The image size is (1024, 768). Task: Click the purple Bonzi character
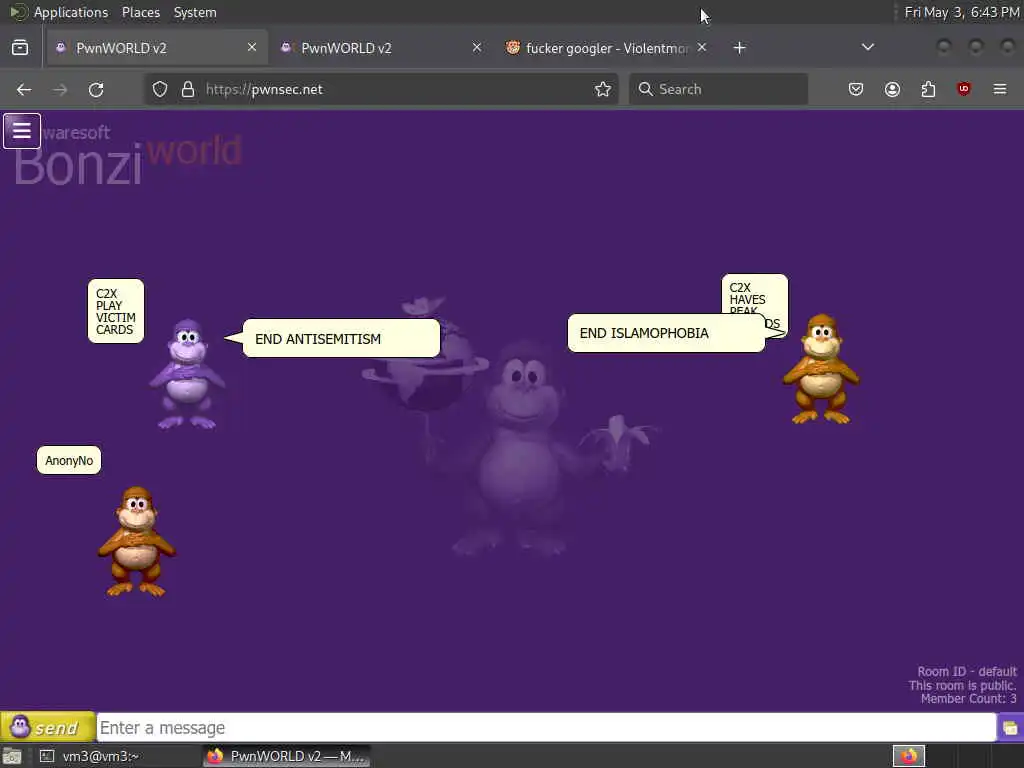click(188, 374)
